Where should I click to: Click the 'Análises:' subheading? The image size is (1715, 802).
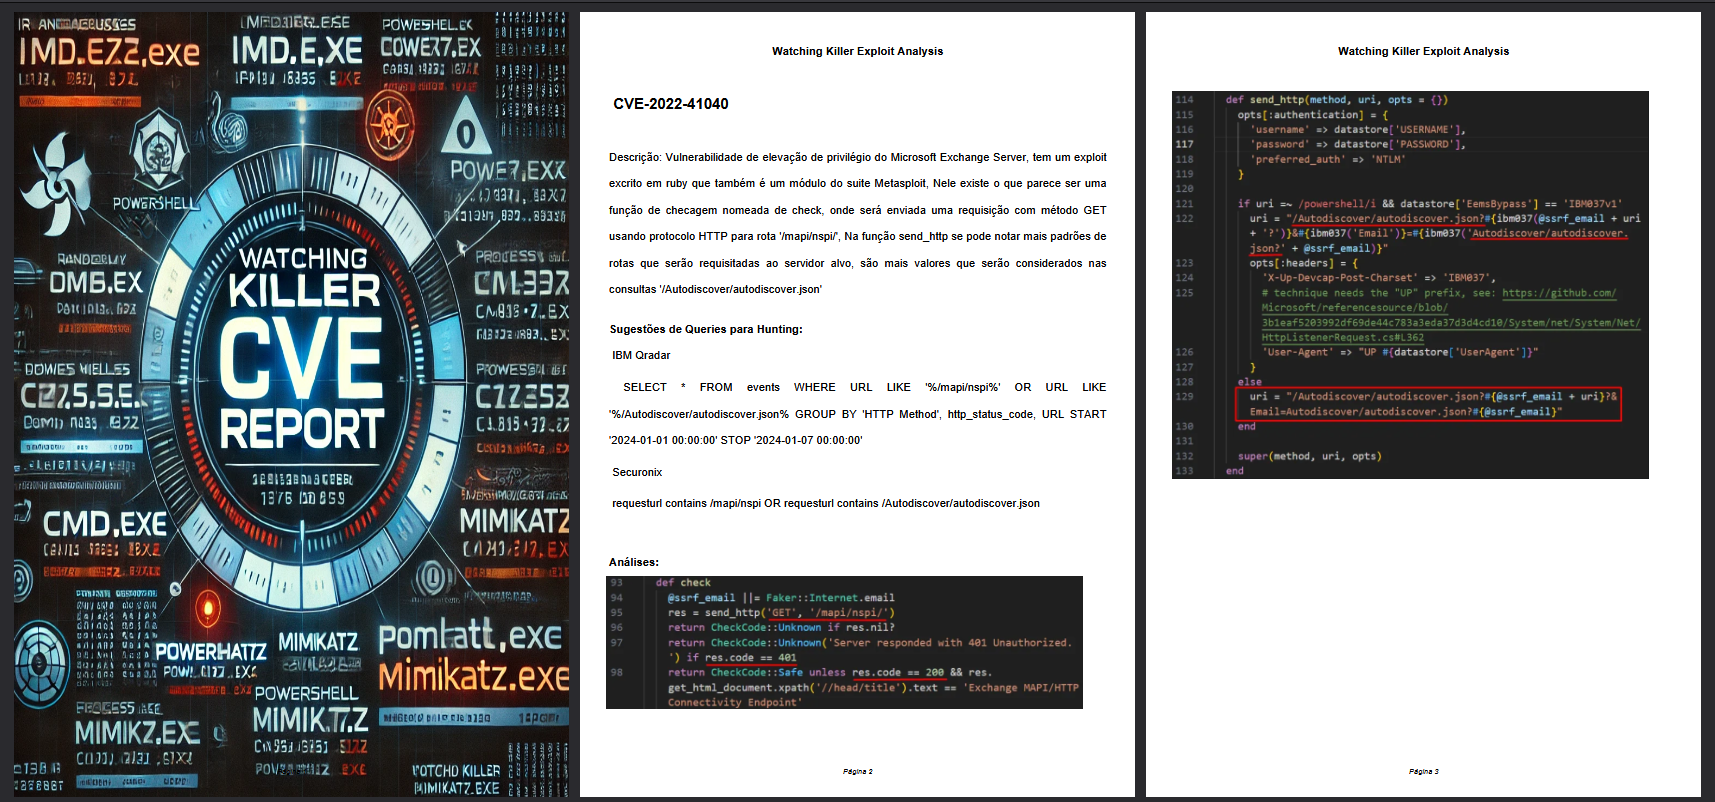(634, 562)
